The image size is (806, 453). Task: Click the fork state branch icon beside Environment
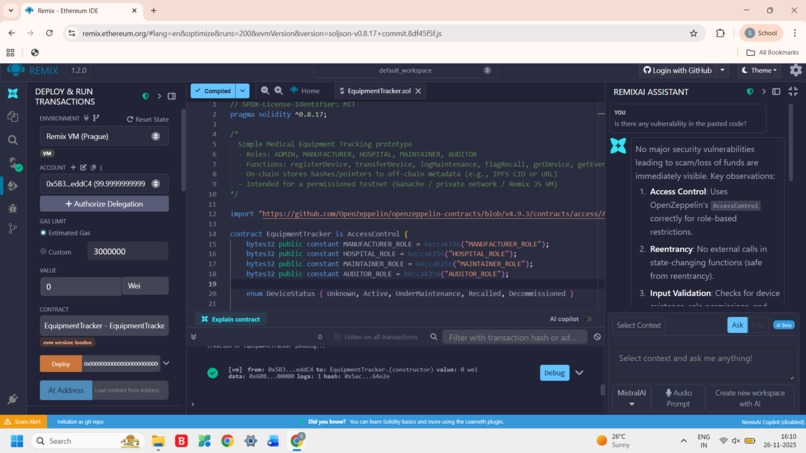click(x=96, y=118)
